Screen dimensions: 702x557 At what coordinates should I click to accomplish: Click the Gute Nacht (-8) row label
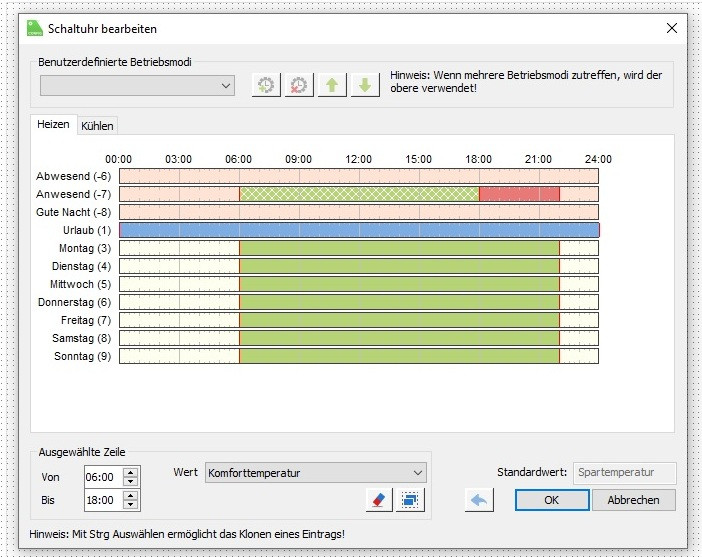coord(73,212)
